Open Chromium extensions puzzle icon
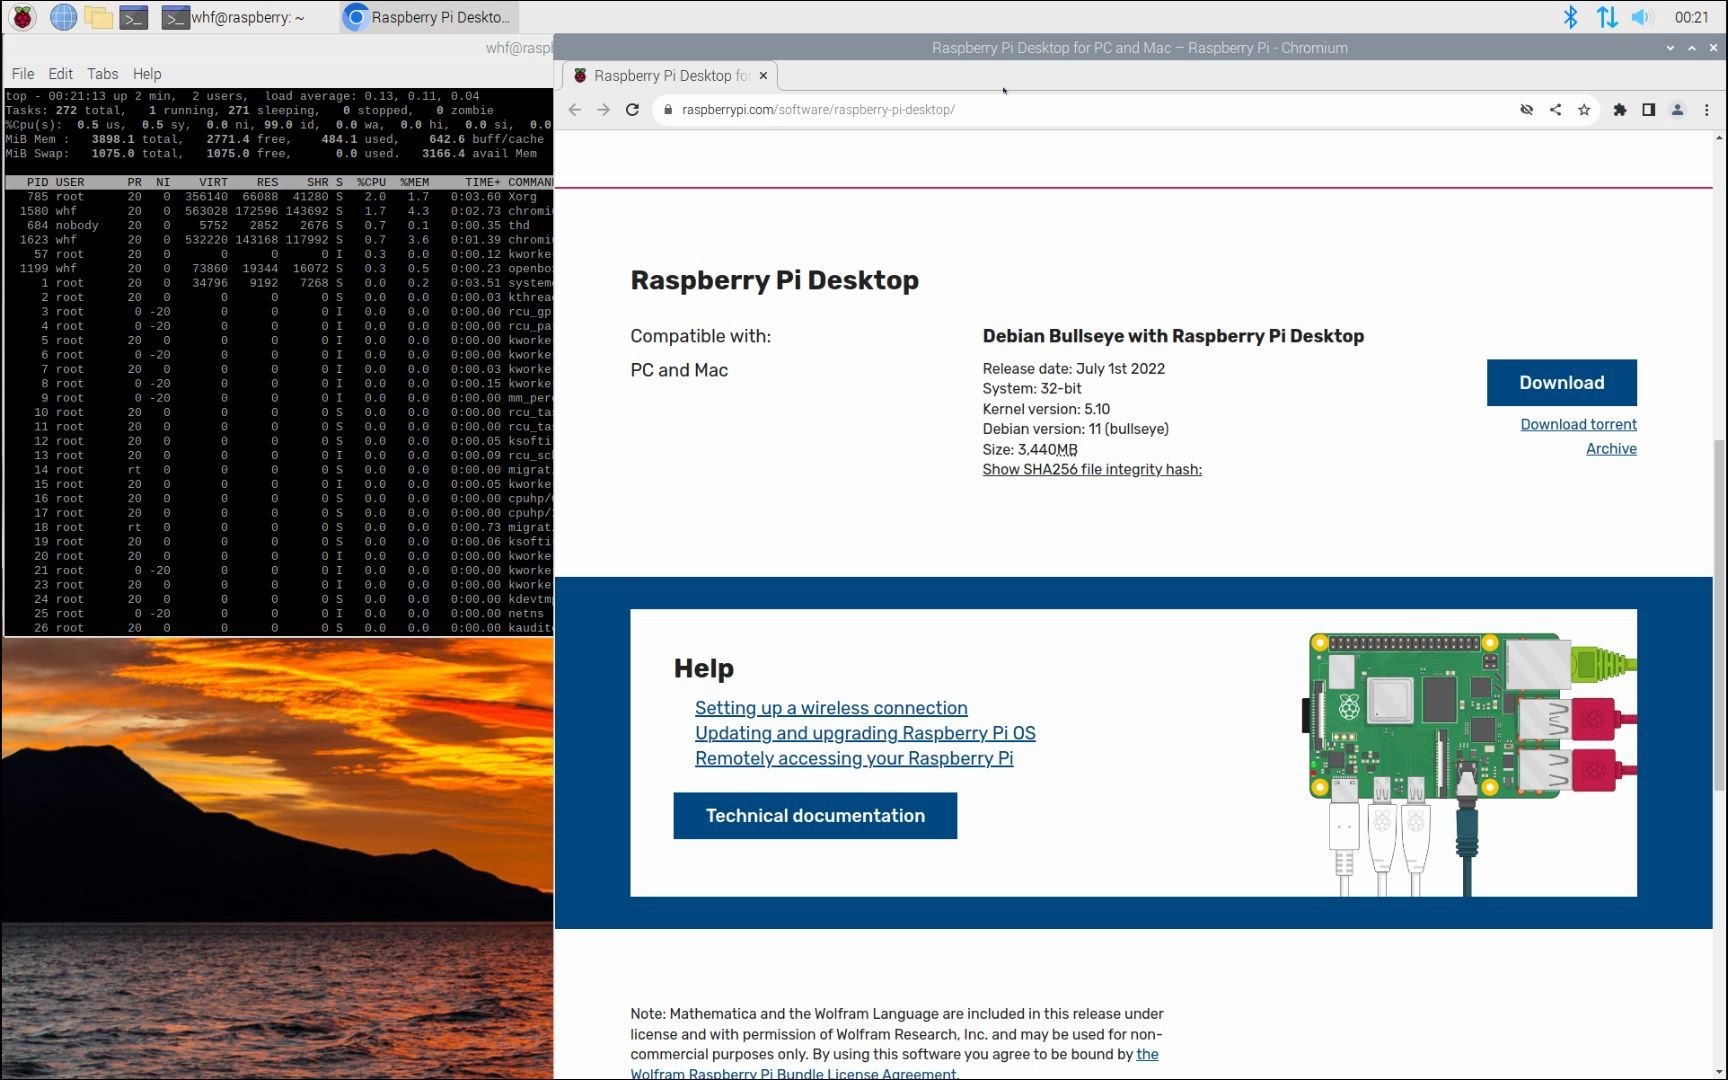 1620,110
